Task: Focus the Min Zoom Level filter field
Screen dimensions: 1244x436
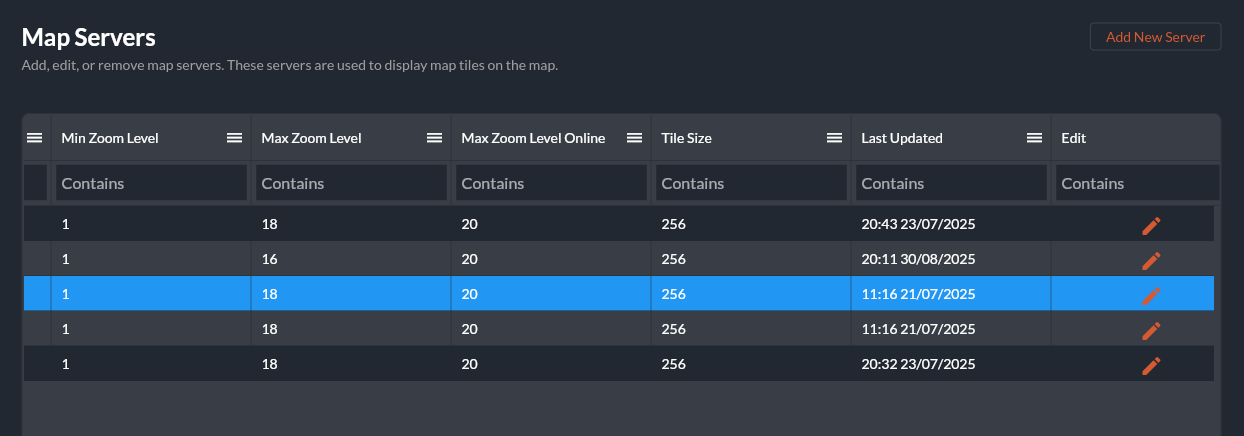Action: (151, 183)
